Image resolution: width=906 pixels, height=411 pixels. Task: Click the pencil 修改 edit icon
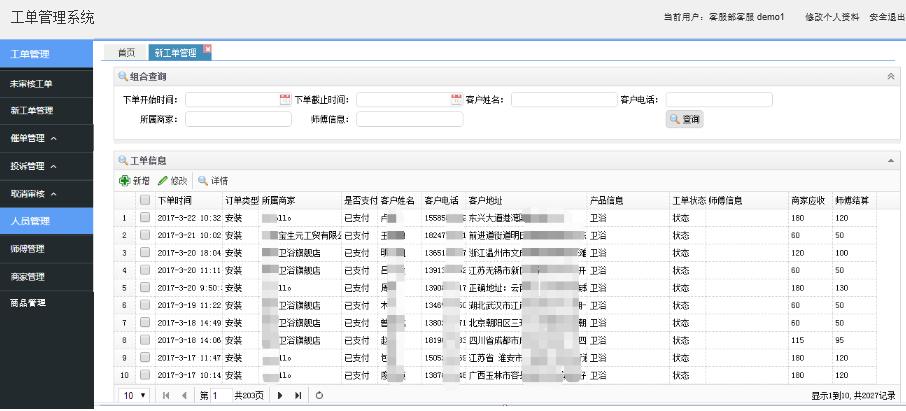click(x=163, y=181)
